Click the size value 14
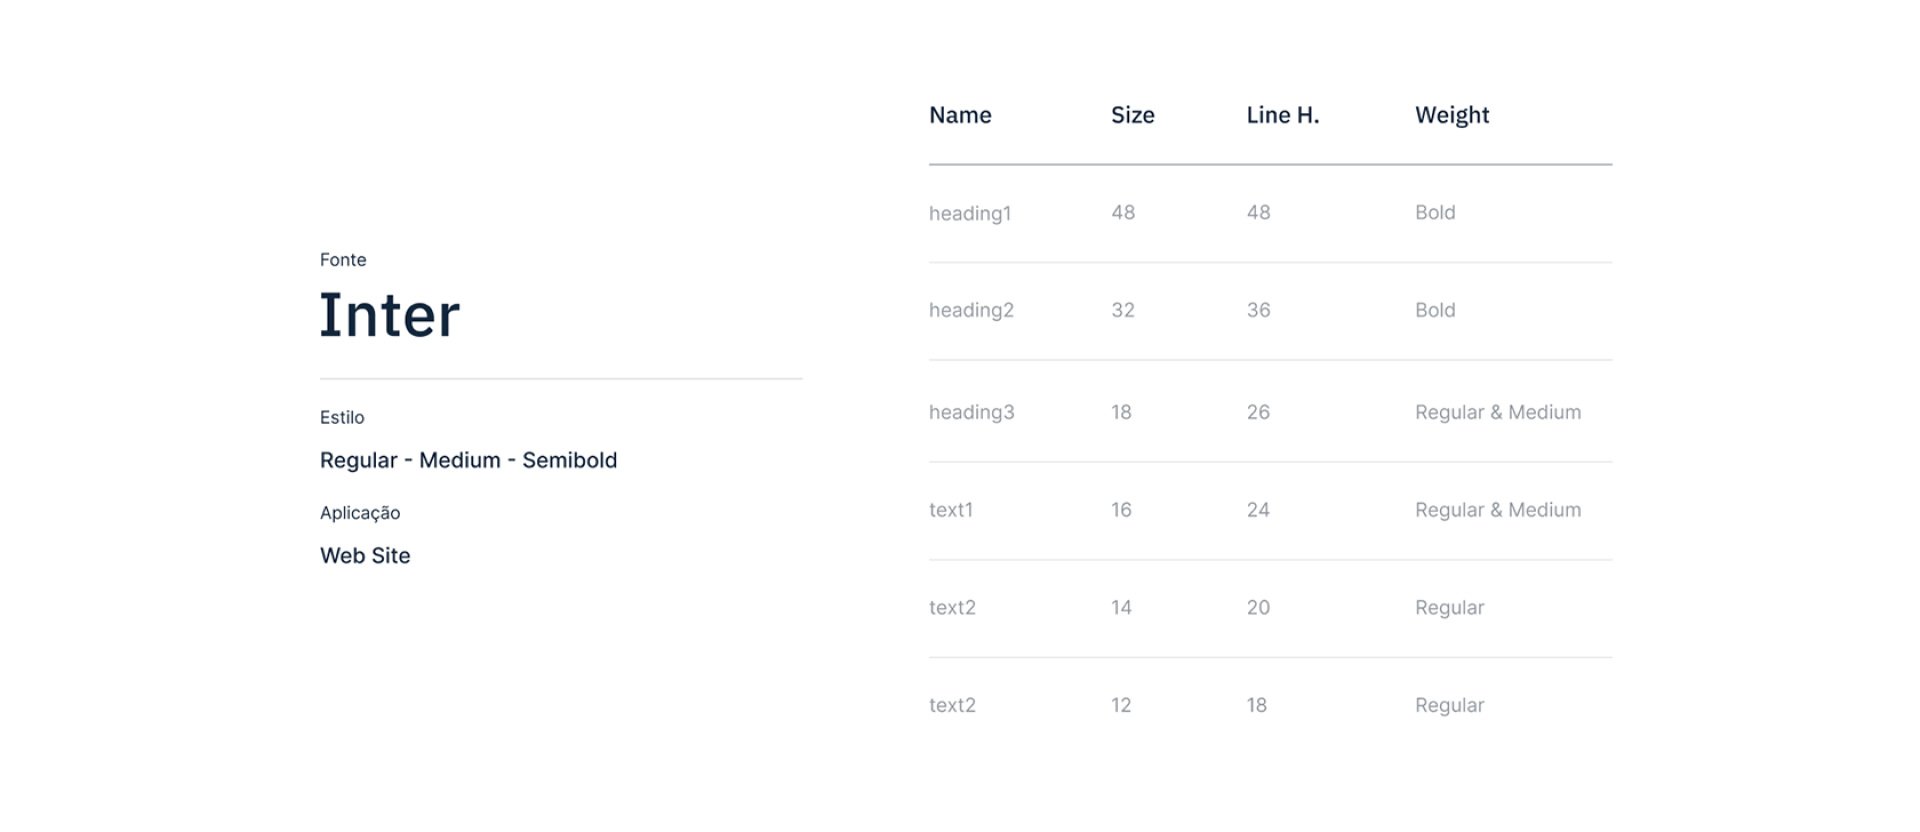Viewport: 1920px width, 832px height. pos(1121,607)
